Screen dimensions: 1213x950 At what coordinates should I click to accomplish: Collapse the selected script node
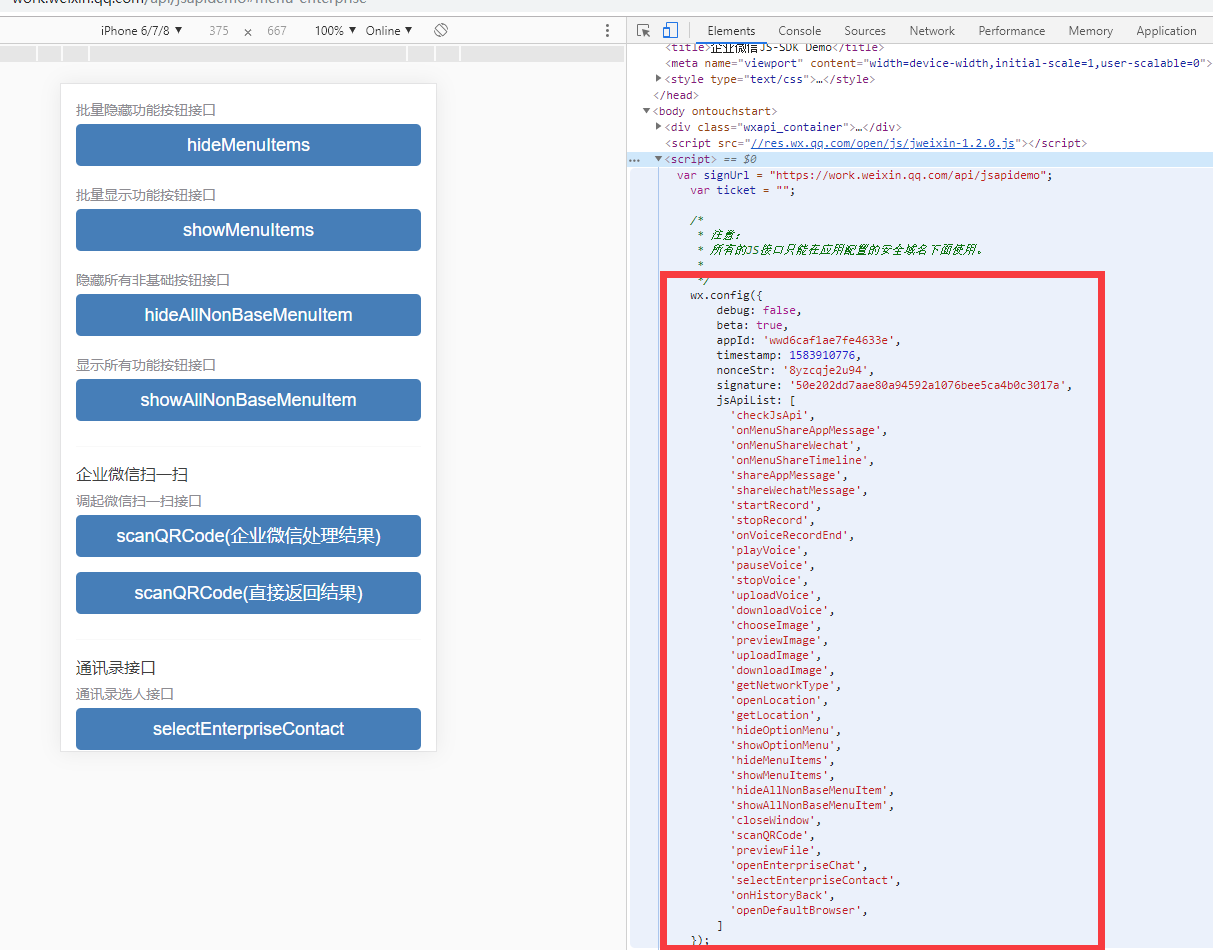658,159
